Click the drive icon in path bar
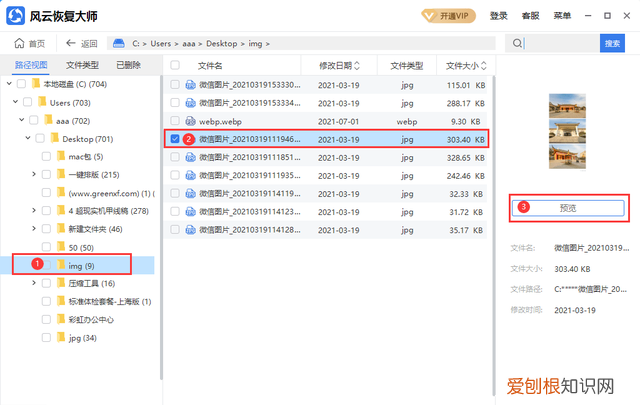The height and width of the screenshot is (405, 640). pos(119,43)
